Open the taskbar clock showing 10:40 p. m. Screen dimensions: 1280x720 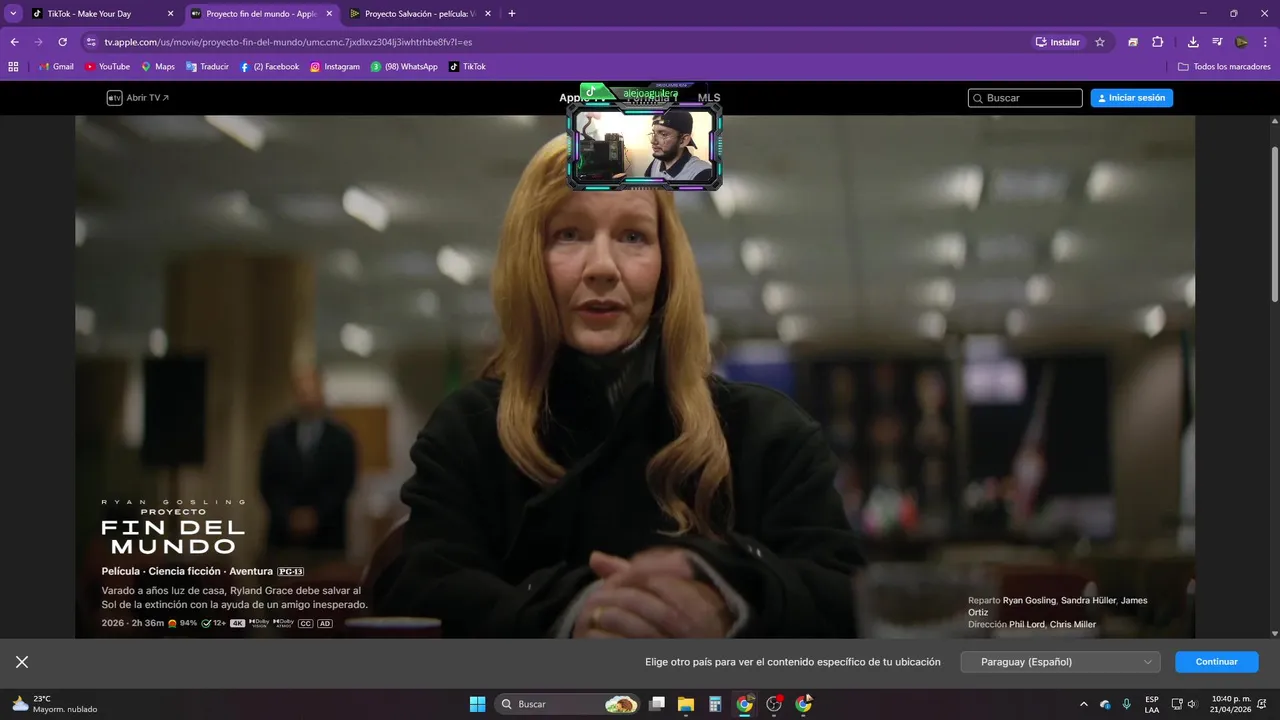pyautogui.click(x=1231, y=704)
